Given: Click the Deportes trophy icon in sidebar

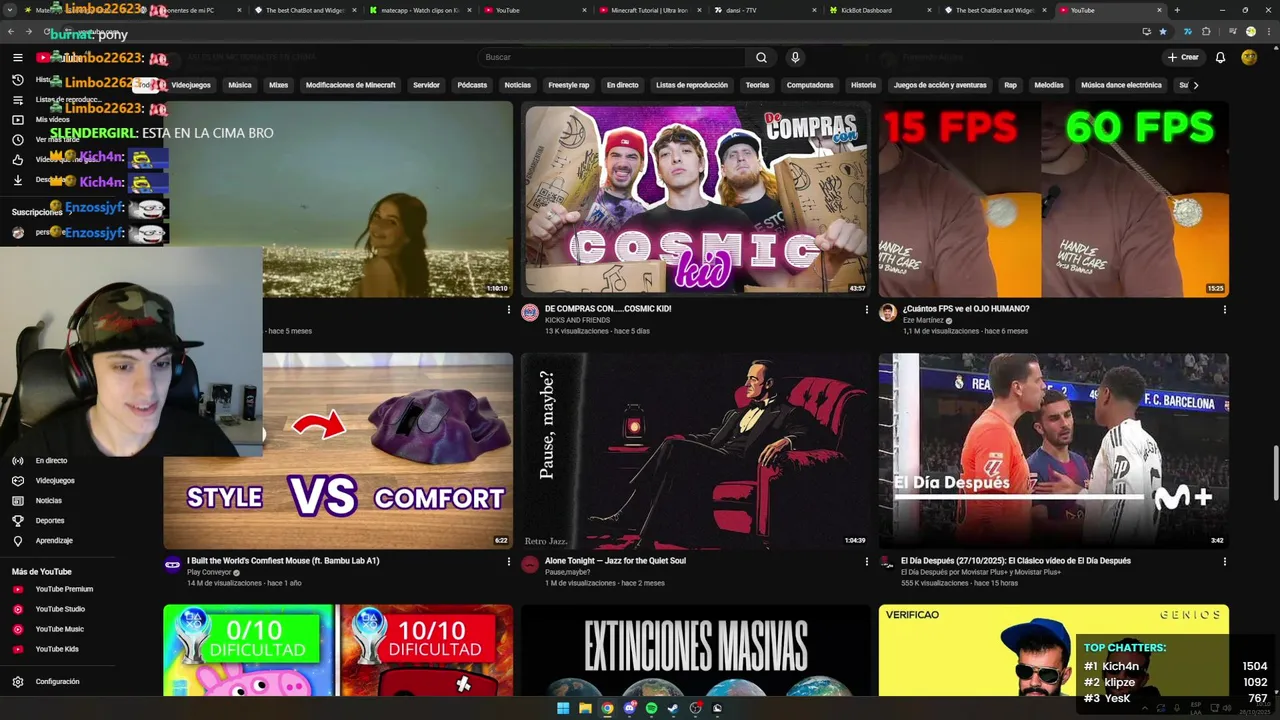Looking at the screenshot, I should point(17,521).
